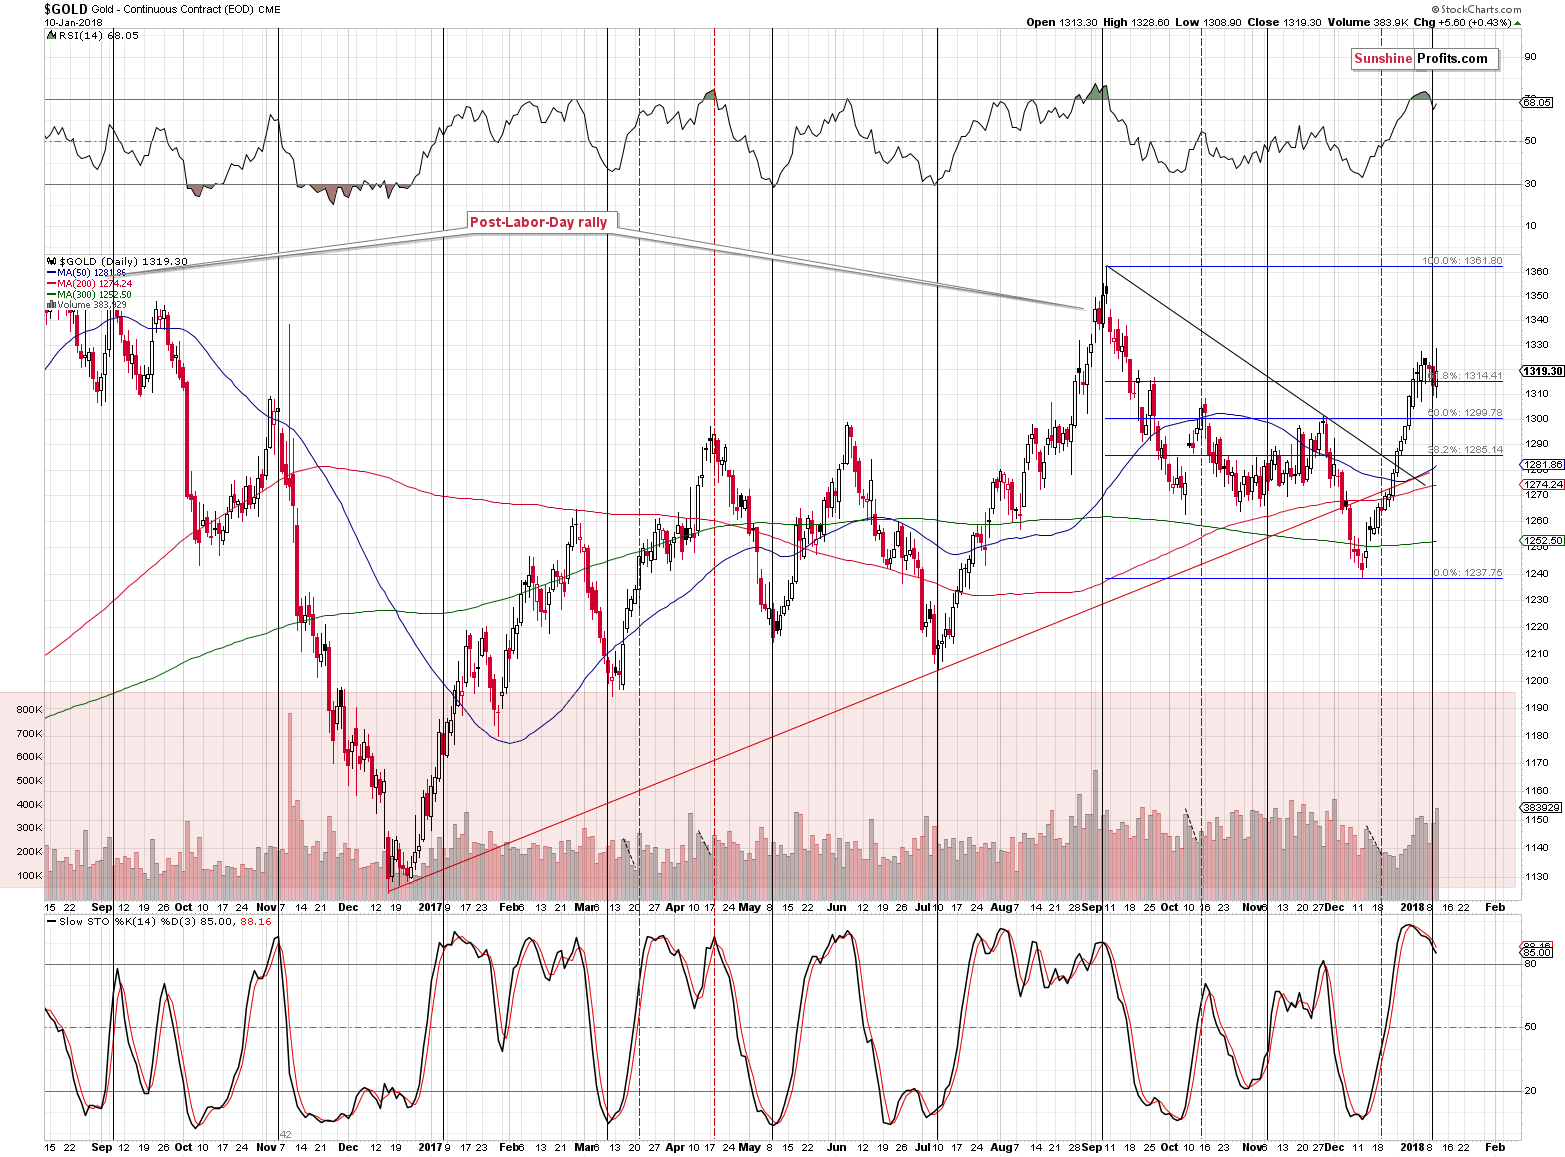The height and width of the screenshot is (1157, 1565).
Task: Click the 1274.24 red MA price tag
Action: pyautogui.click(x=1542, y=484)
